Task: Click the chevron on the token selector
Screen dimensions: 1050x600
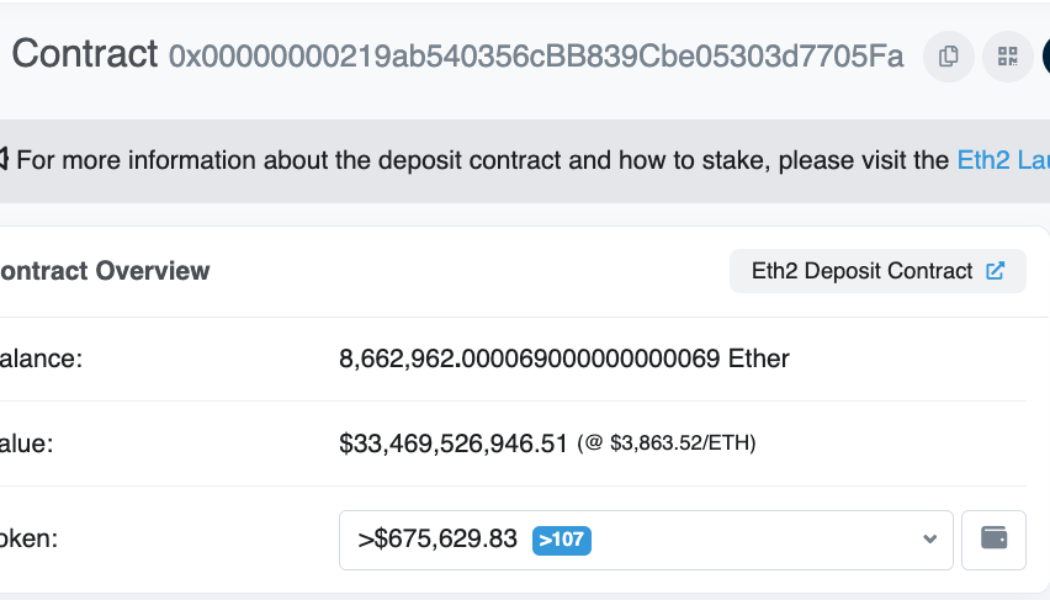Action: click(x=929, y=540)
